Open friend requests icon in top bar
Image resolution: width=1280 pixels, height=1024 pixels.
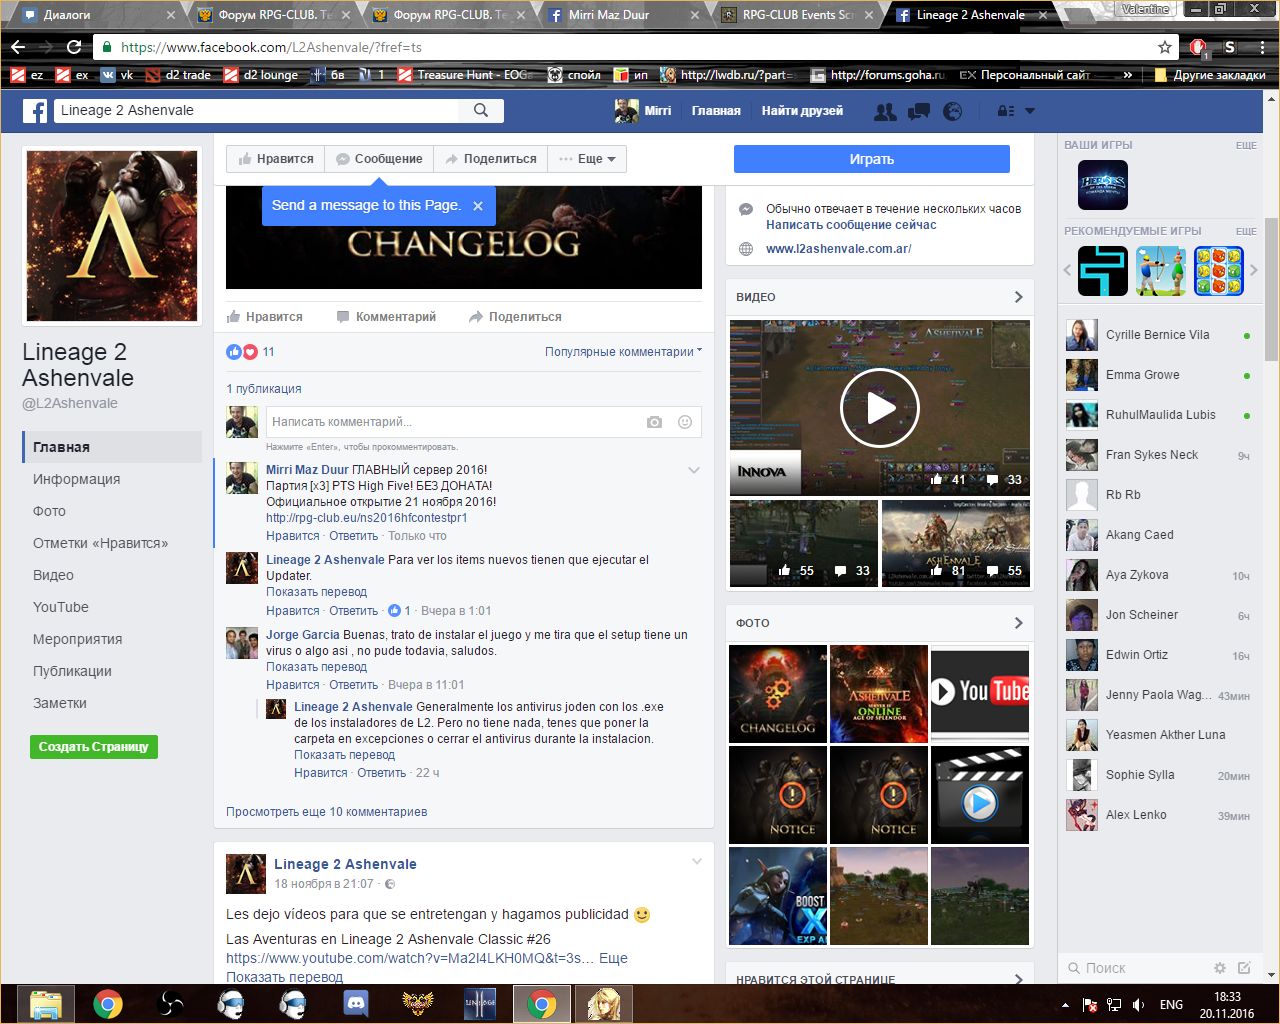pos(885,112)
